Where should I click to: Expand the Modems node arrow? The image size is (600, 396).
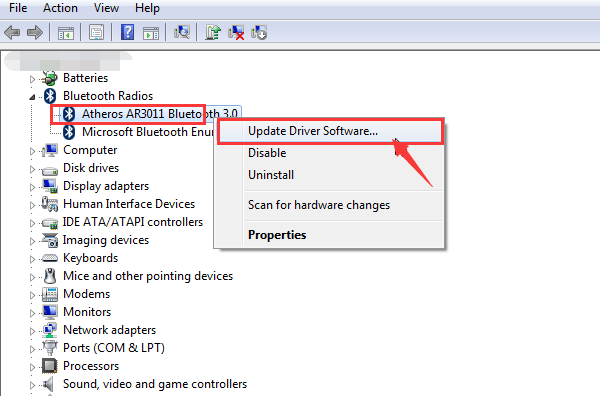point(32,295)
